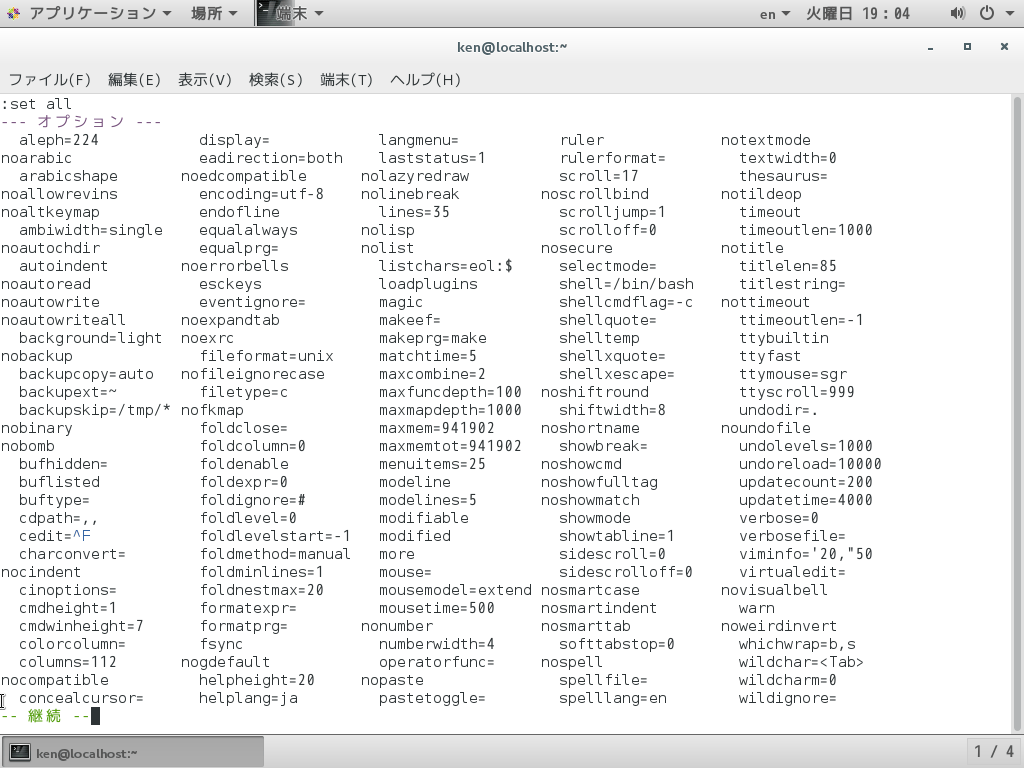Click the 'eadirection=both' option text

click(271, 158)
